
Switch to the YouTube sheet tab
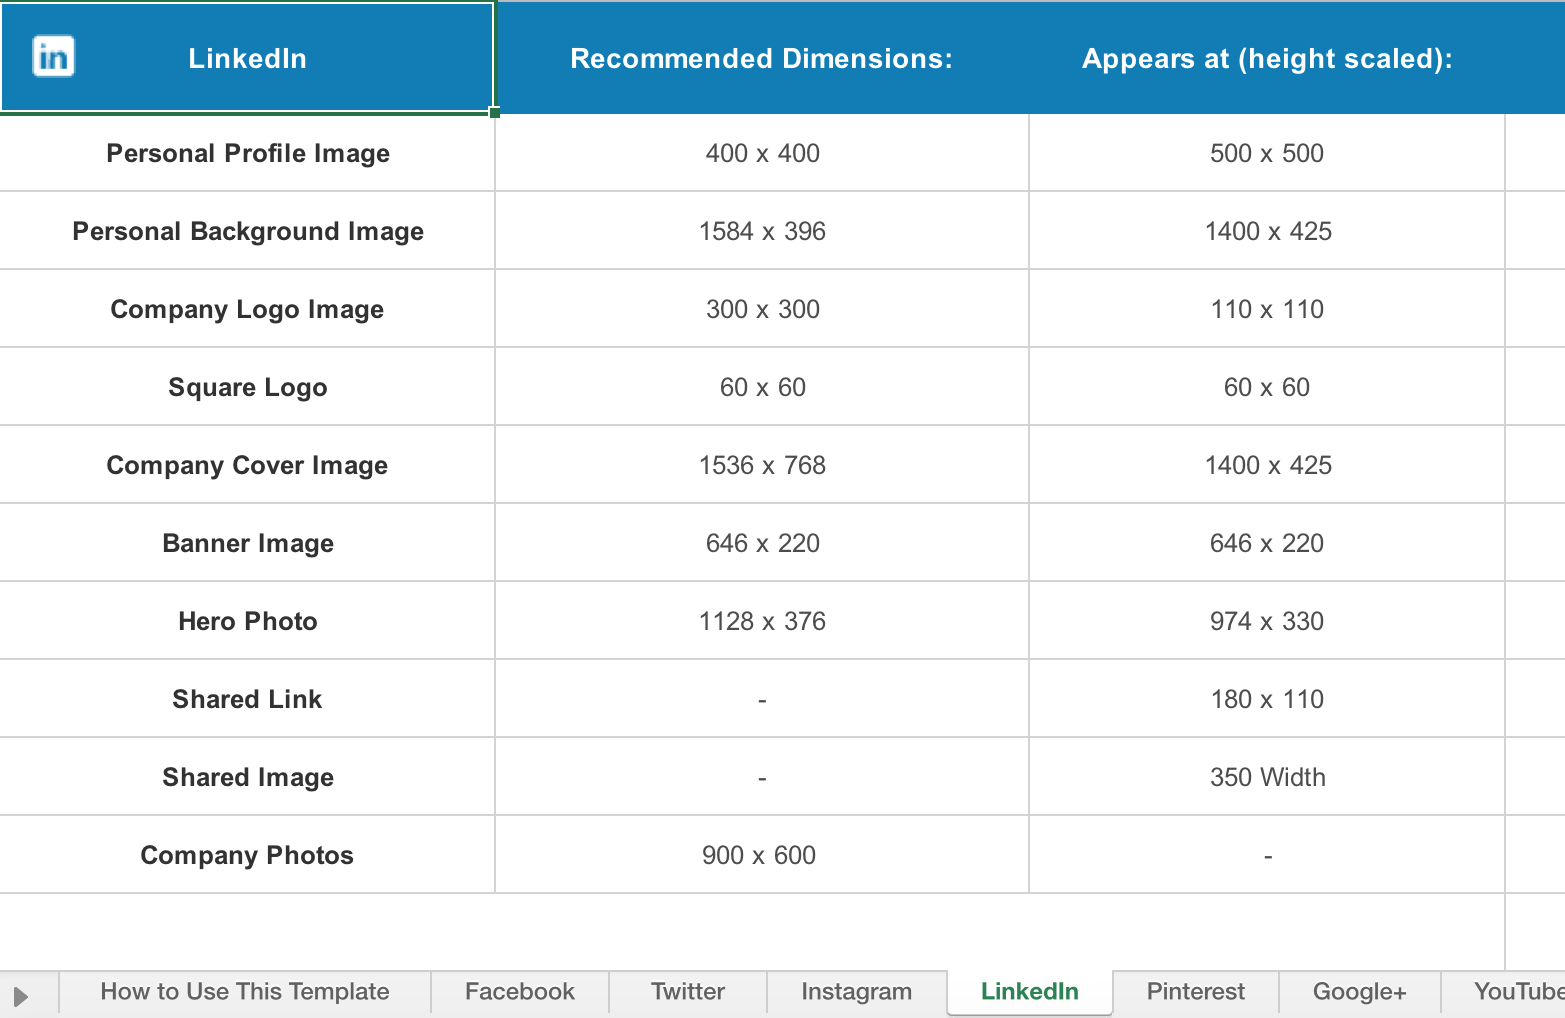[x=1504, y=992]
